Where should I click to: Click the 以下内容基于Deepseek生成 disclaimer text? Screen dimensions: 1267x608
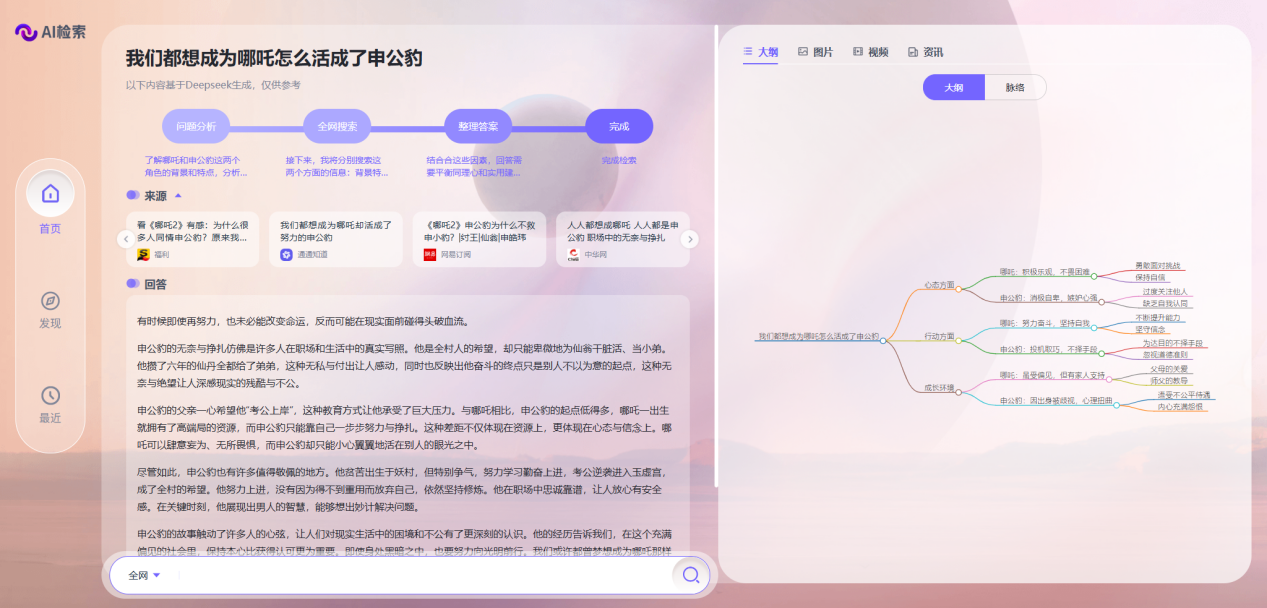coord(213,85)
